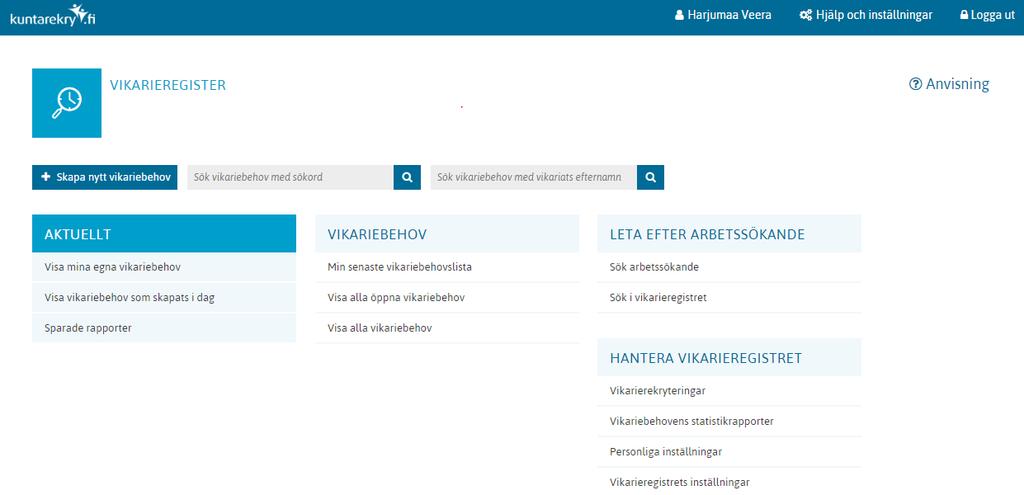Screen dimensions: 1024x495
Task: Open Hjälp och inställningar
Action: point(866,15)
